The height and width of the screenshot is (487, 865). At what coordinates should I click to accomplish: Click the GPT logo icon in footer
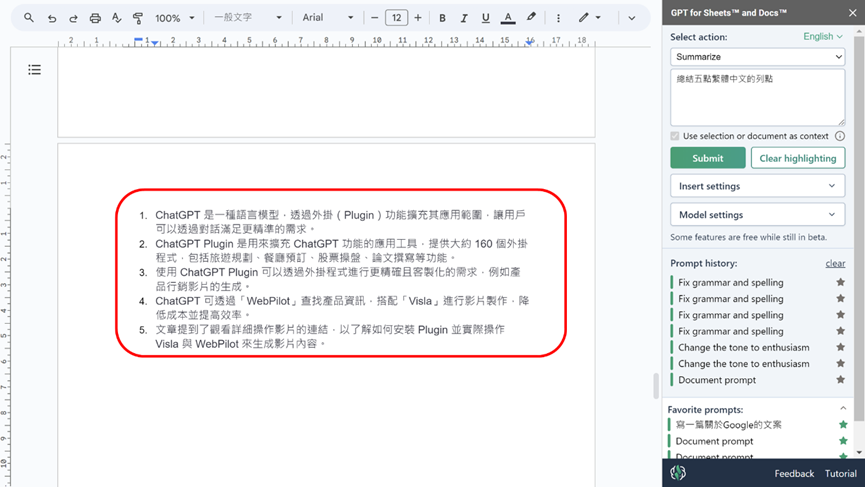[x=678, y=473]
